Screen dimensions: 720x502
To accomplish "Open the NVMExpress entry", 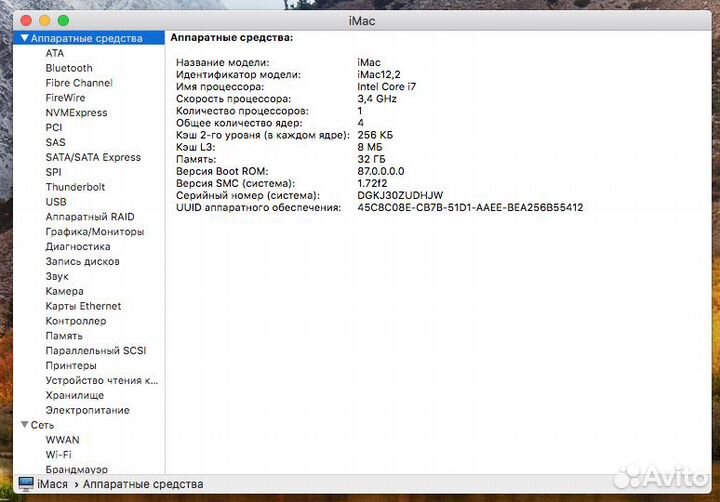I will click(x=76, y=113).
